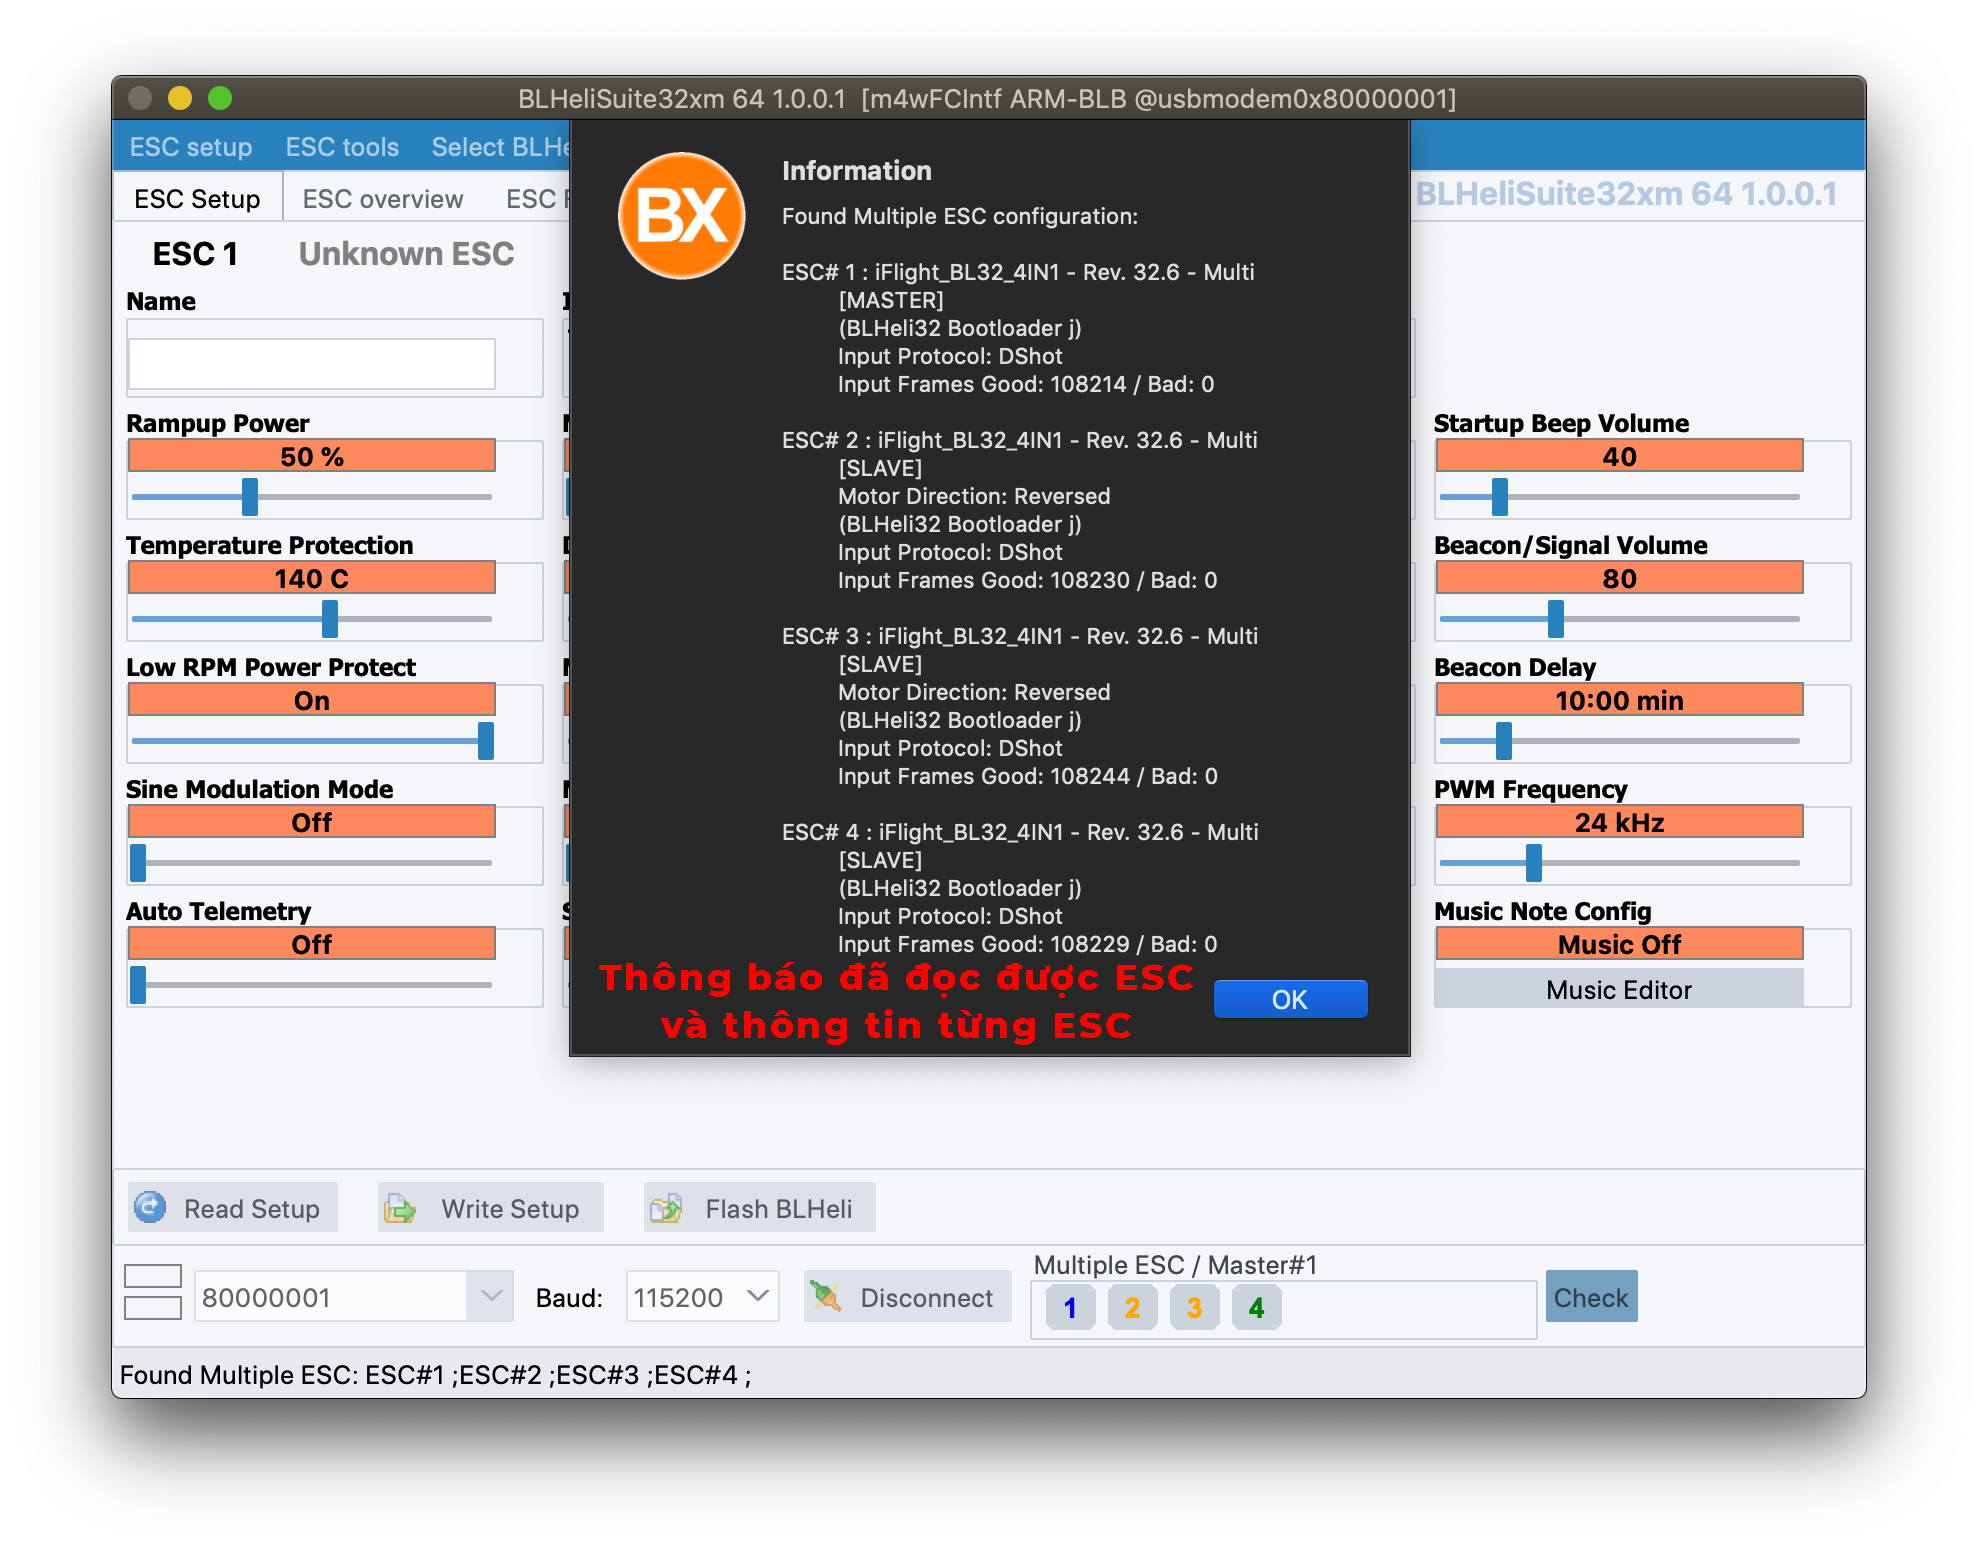
Task: Click the Unknown ESC heading text
Action: 406,254
